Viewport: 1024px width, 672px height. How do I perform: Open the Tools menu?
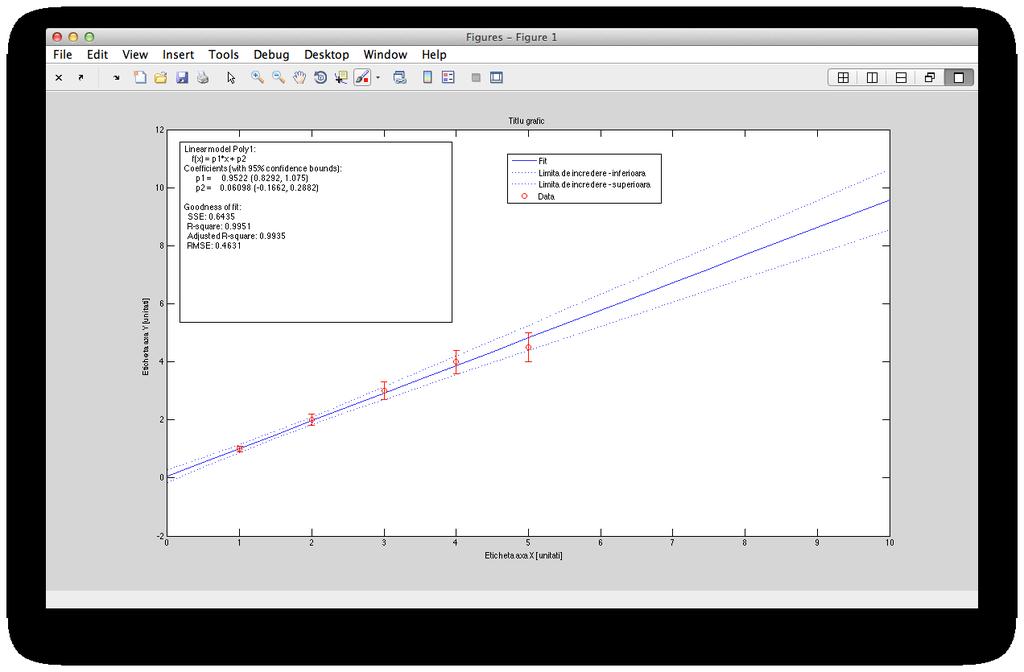click(x=223, y=55)
